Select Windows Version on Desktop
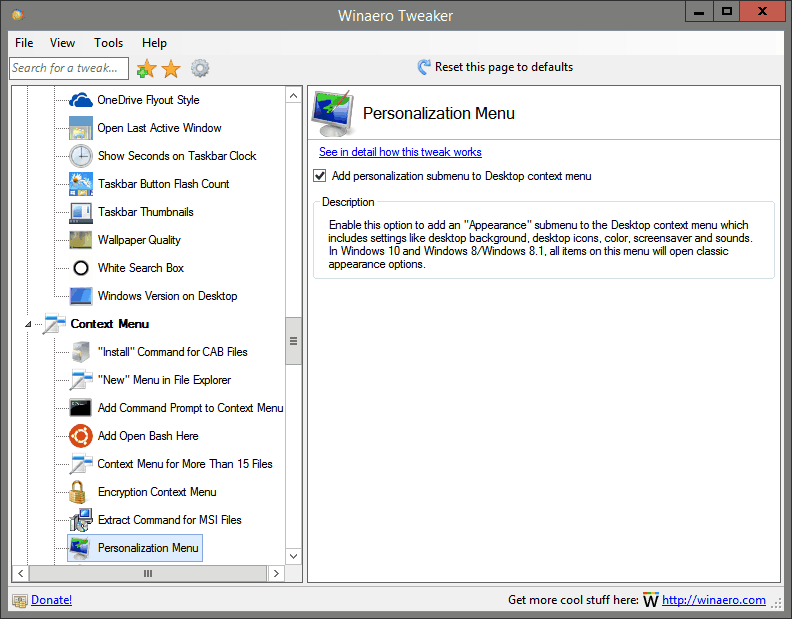The width and height of the screenshot is (792, 619). tap(168, 296)
